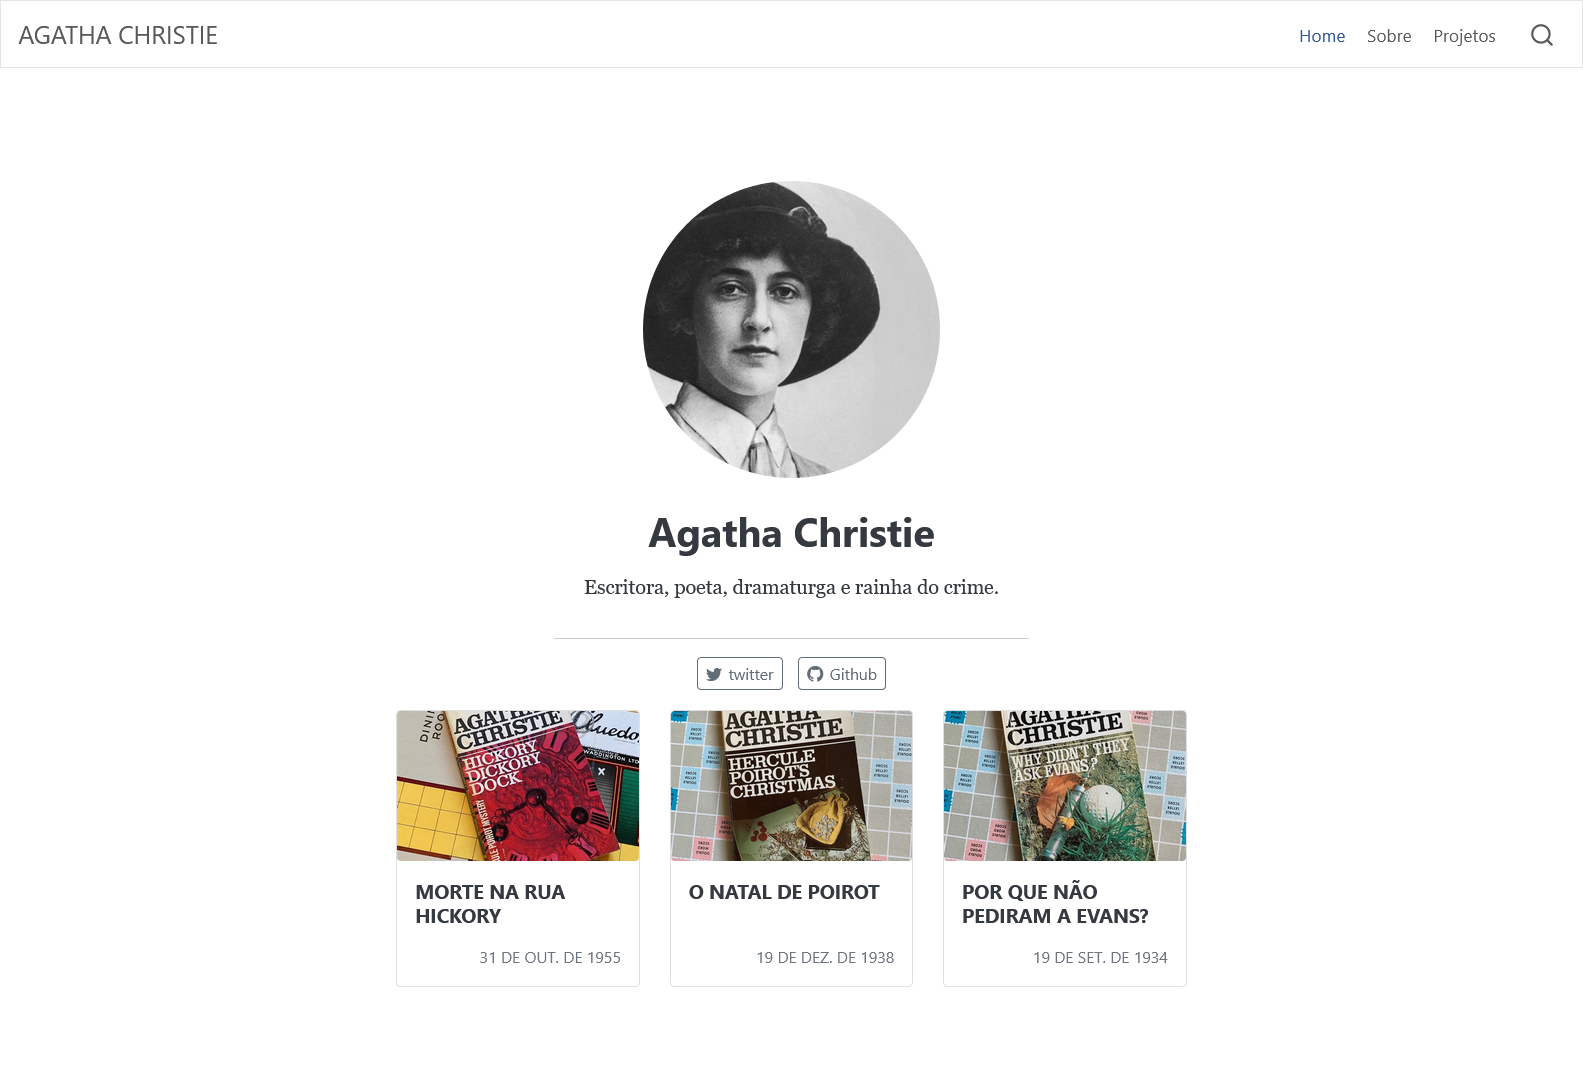Image resolution: width=1583 pixels, height=1087 pixels.
Task: Open the MORTE NA RUA HICKORY post
Action: 490,904
